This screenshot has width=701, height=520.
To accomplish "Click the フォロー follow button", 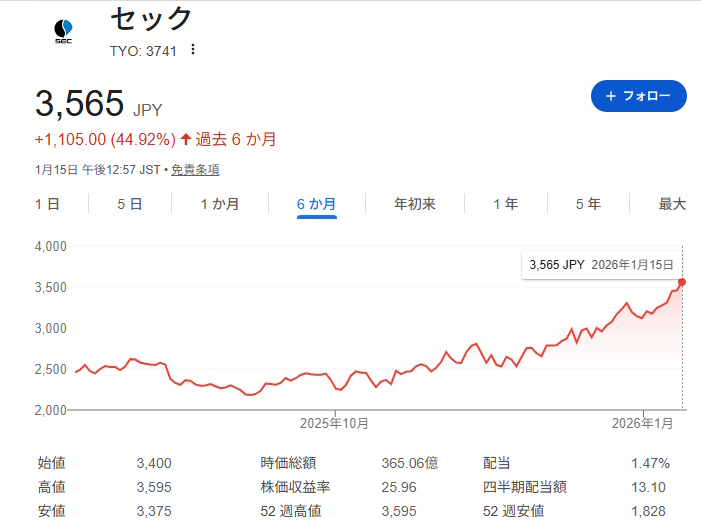I will tap(638, 96).
